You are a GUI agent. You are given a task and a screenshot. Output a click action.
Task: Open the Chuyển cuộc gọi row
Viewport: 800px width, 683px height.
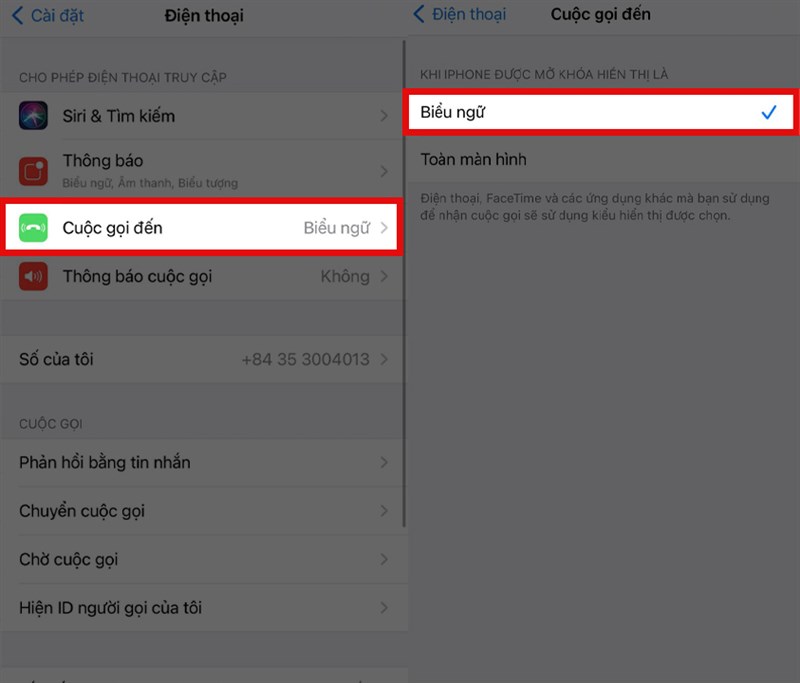click(204, 511)
